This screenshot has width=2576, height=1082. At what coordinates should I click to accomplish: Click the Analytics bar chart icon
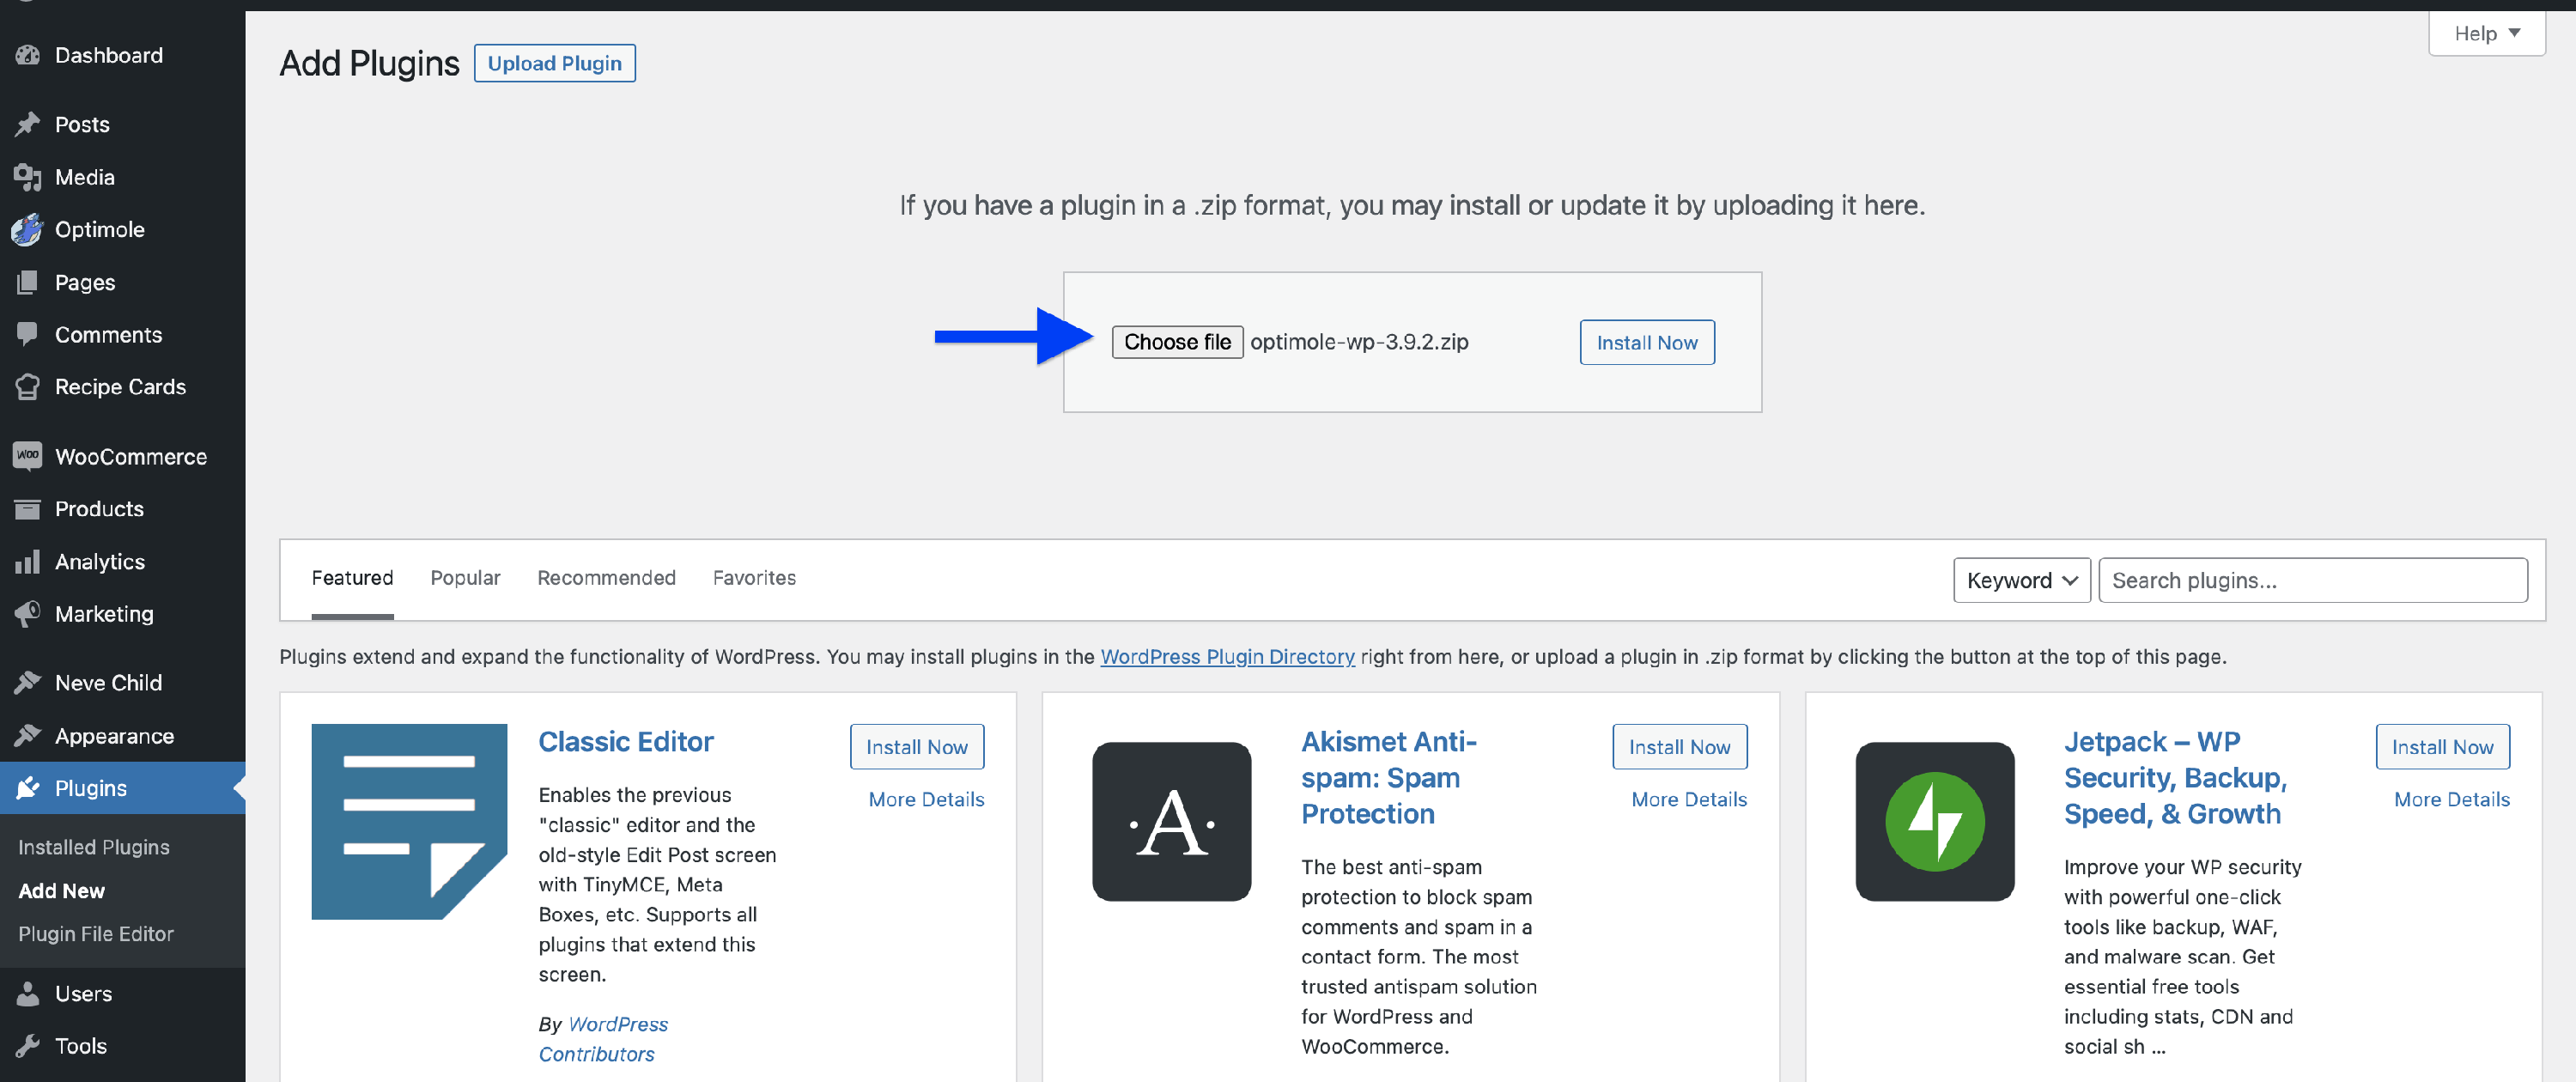pyautogui.click(x=28, y=562)
